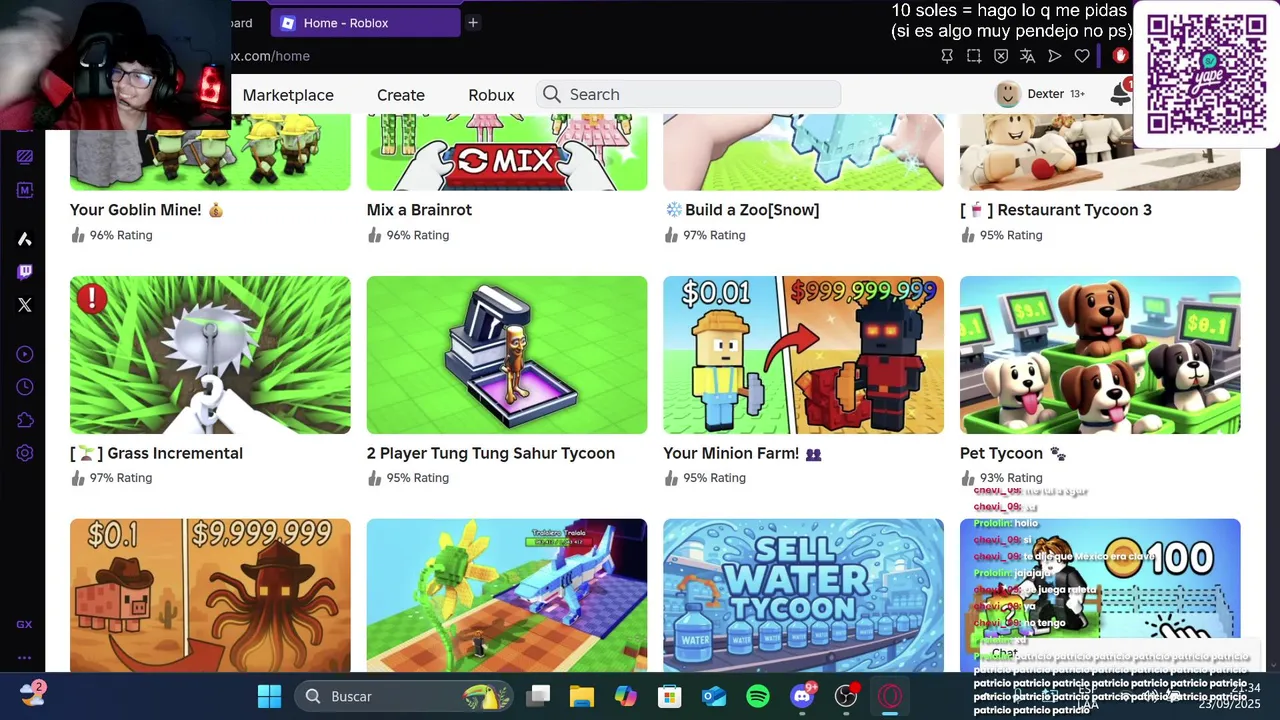The height and width of the screenshot is (720, 1280).
Task: Open the Restaurant Tycoon 3 title link
Action: tap(1056, 210)
